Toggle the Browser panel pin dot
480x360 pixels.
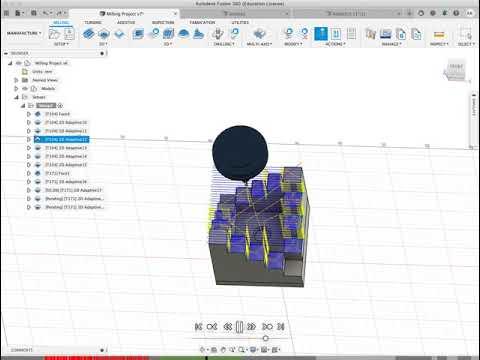[x=102, y=53]
